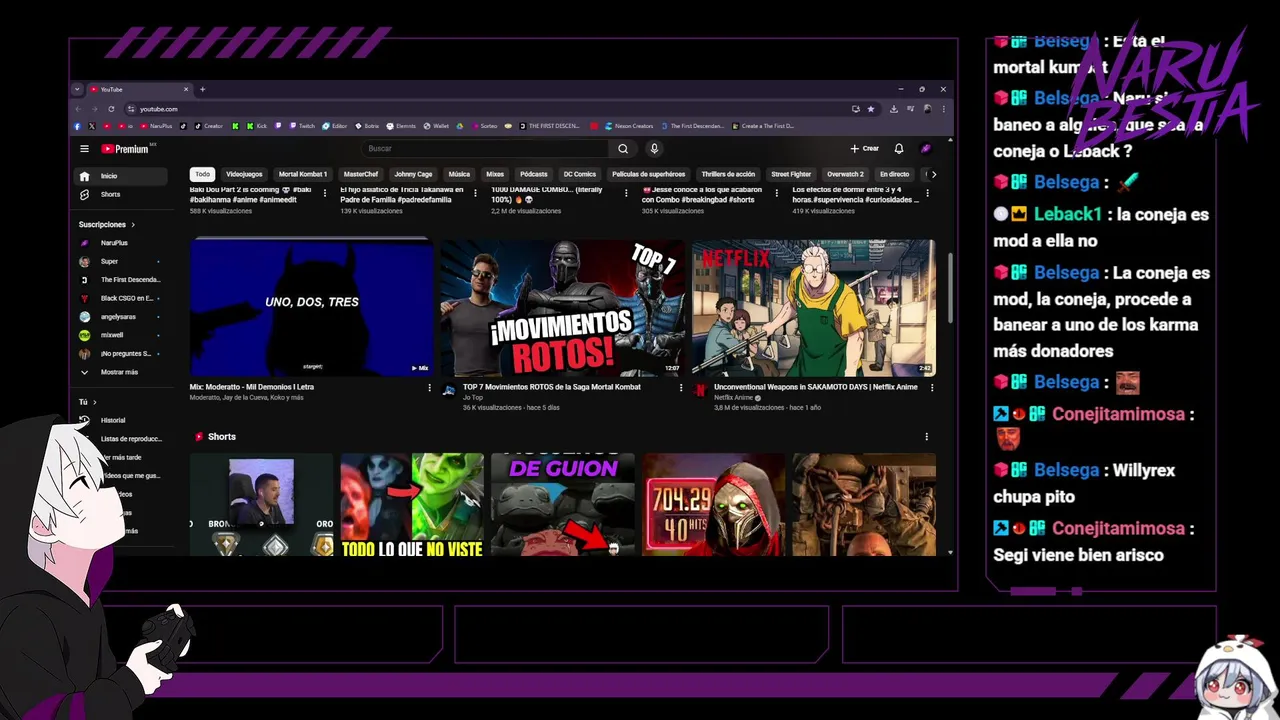1280x720 pixels.
Task: Click the YouTube page vertical scrollbar
Action: [950, 288]
